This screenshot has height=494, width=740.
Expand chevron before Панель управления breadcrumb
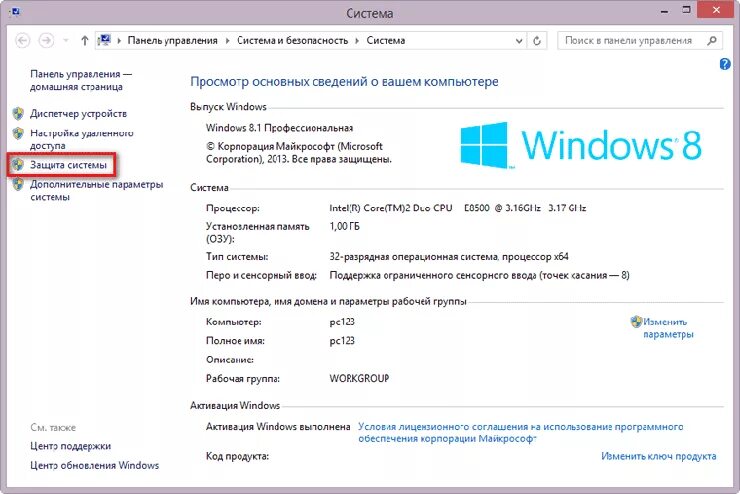(x=119, y=41)
